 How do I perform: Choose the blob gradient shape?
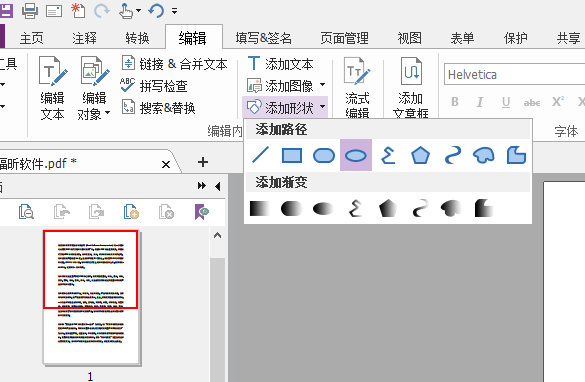[451, 209]
